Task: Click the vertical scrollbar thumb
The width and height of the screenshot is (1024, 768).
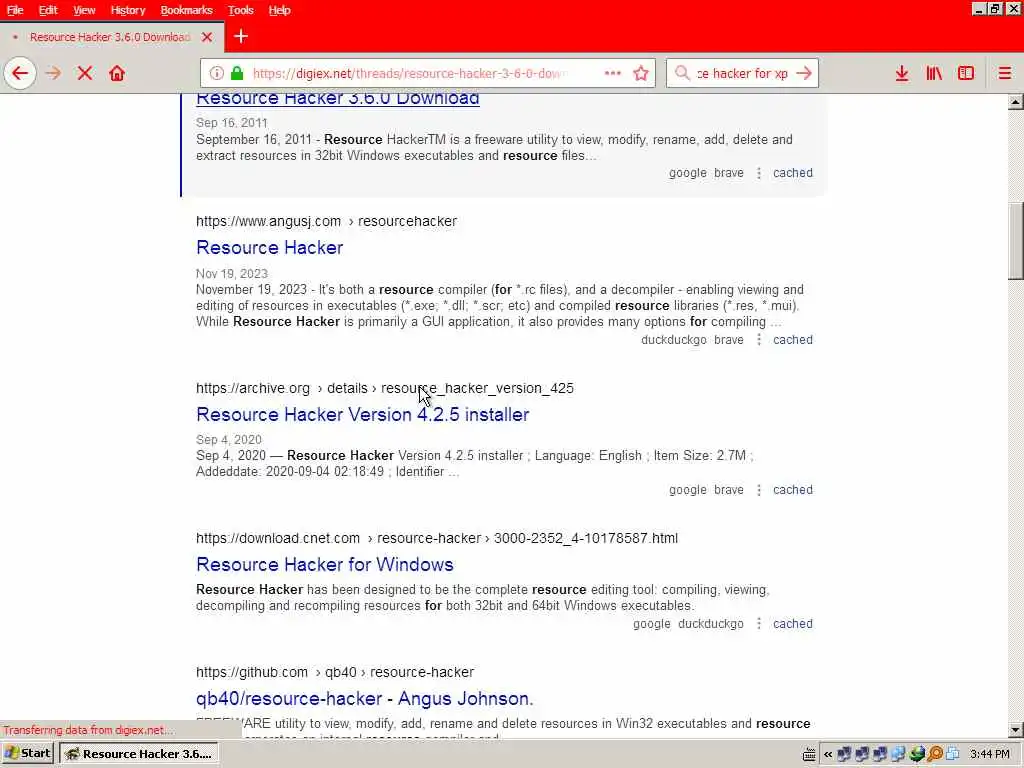Action: [1016, 241]
